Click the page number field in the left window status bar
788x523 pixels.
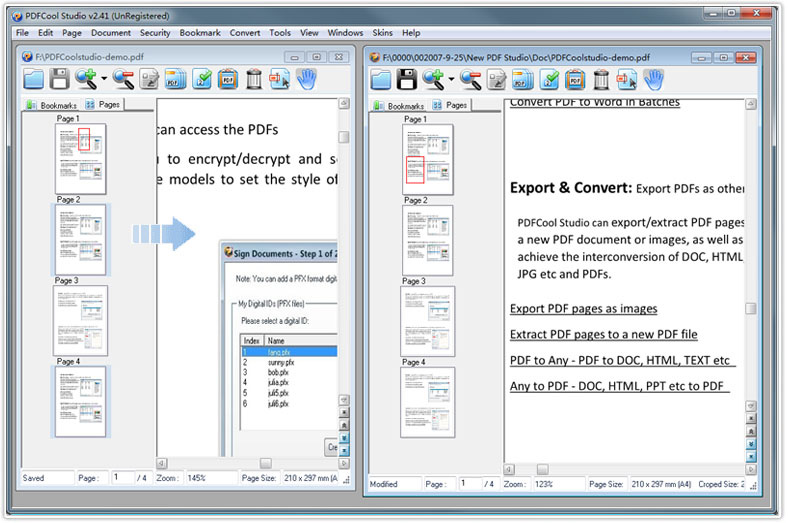pyautogui.click(x=123, y=478)
